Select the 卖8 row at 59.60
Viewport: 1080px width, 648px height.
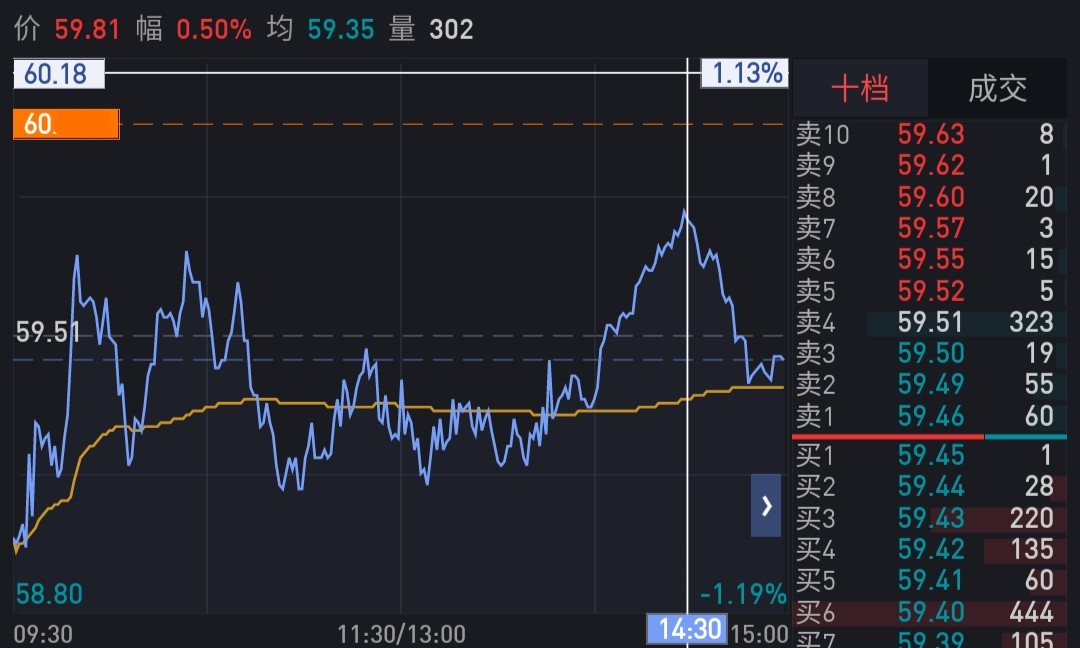(x=928, y=197)
